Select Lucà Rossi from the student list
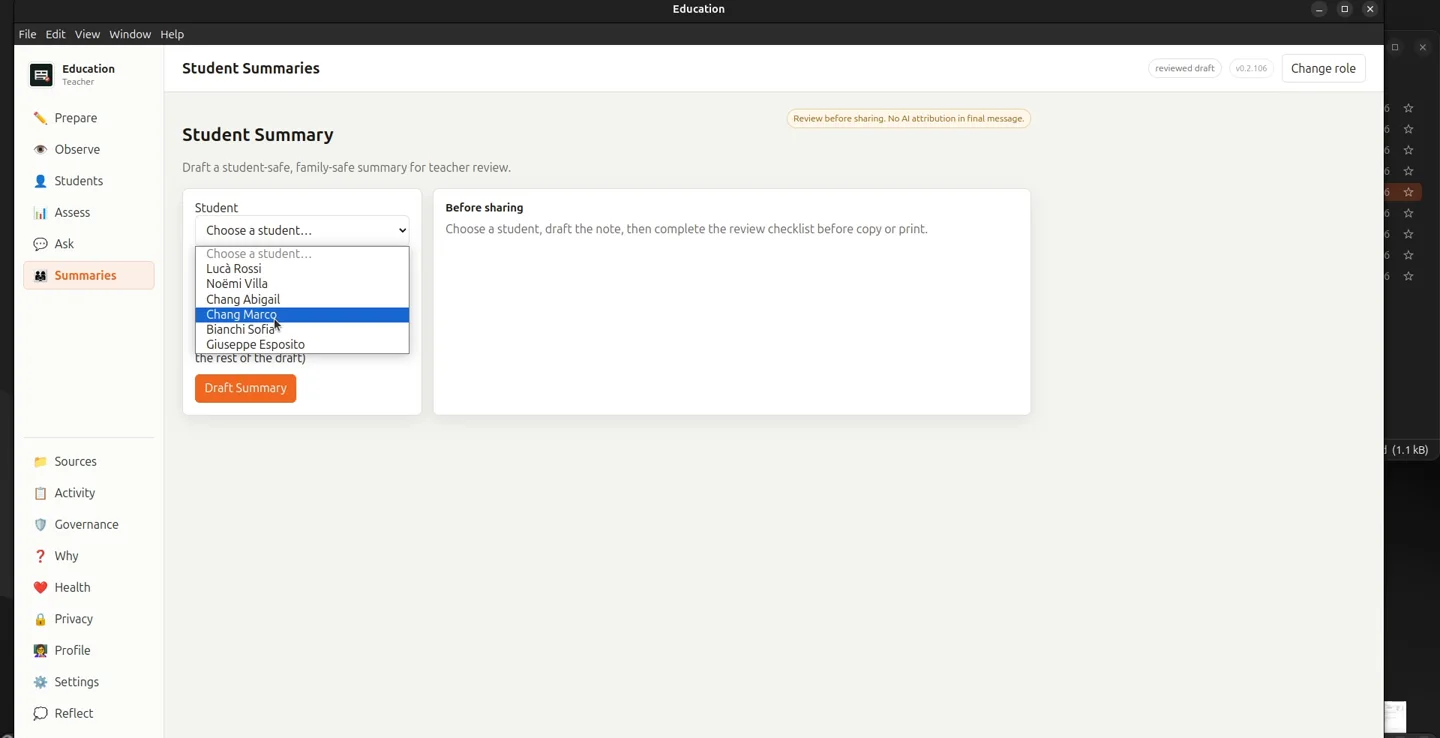 coord(302,269)
